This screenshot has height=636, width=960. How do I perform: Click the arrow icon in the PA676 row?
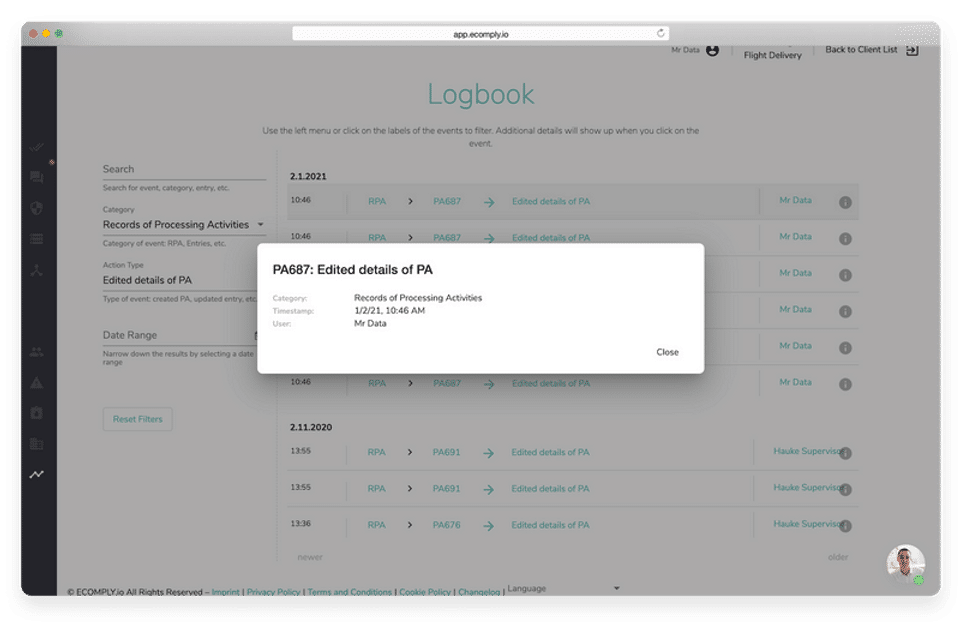coord(488,526)
